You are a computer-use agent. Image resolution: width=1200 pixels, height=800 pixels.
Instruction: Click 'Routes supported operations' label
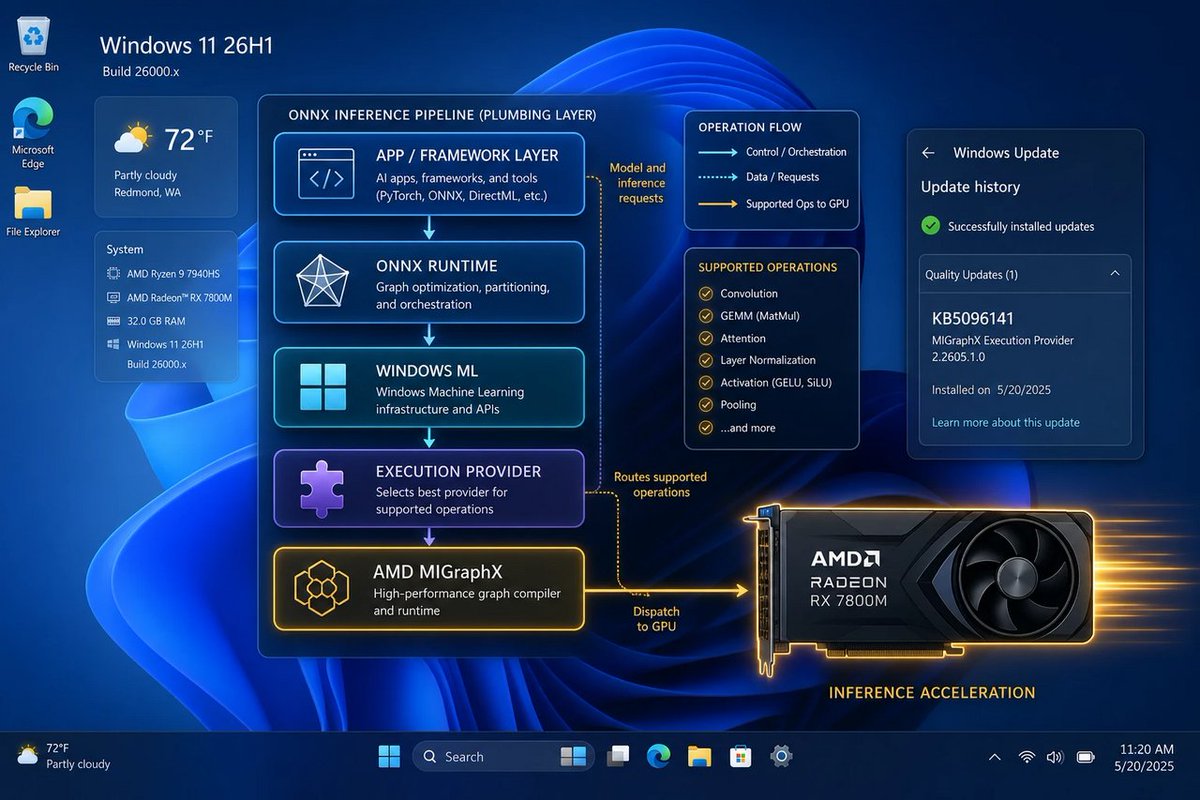660,485
